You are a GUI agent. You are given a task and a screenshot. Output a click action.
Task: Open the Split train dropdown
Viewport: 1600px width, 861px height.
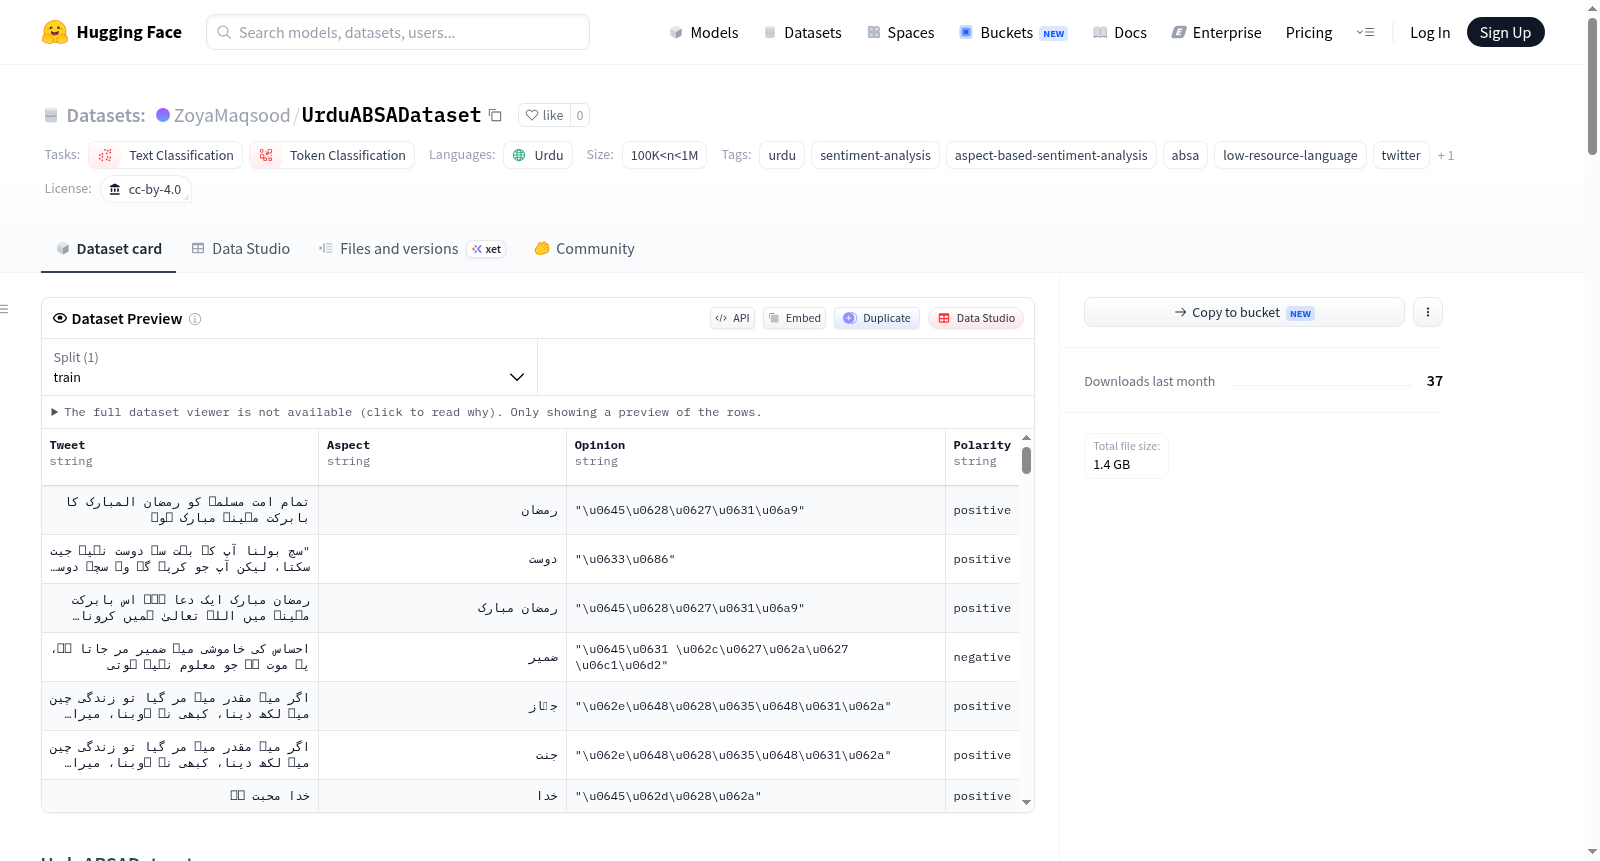coord(289,367)
